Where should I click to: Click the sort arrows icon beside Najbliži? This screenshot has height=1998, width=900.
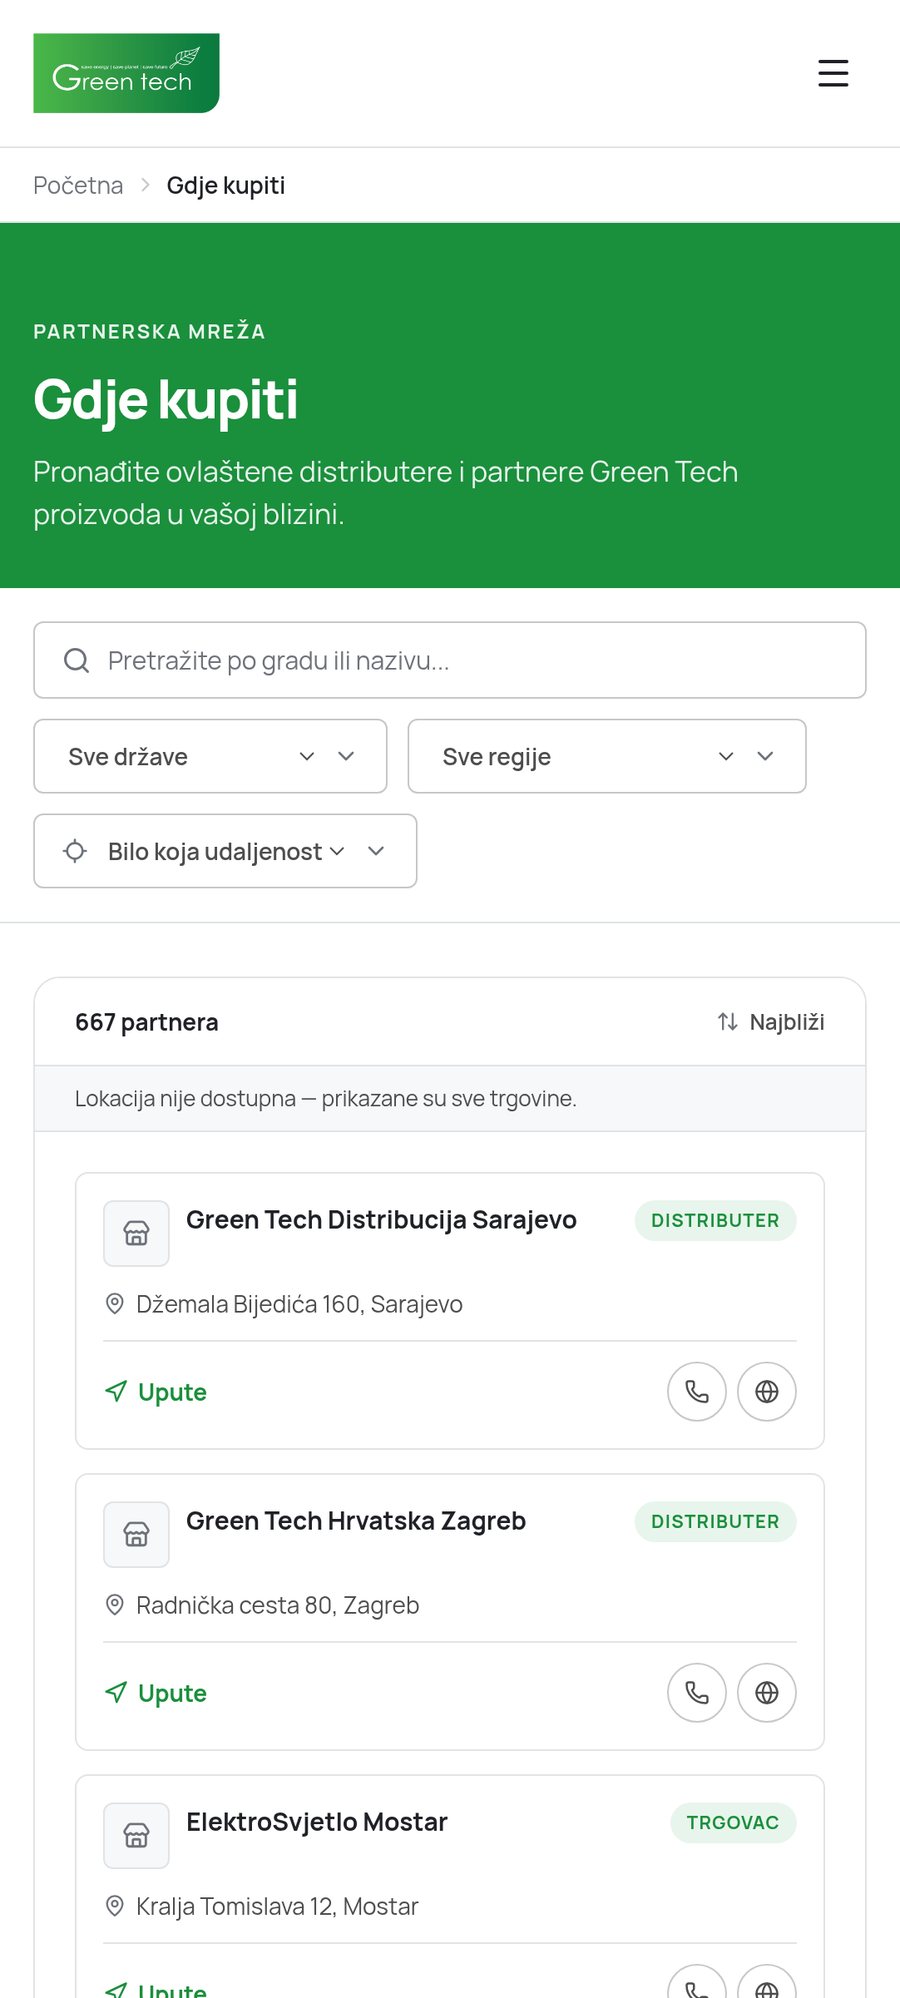728,1022
